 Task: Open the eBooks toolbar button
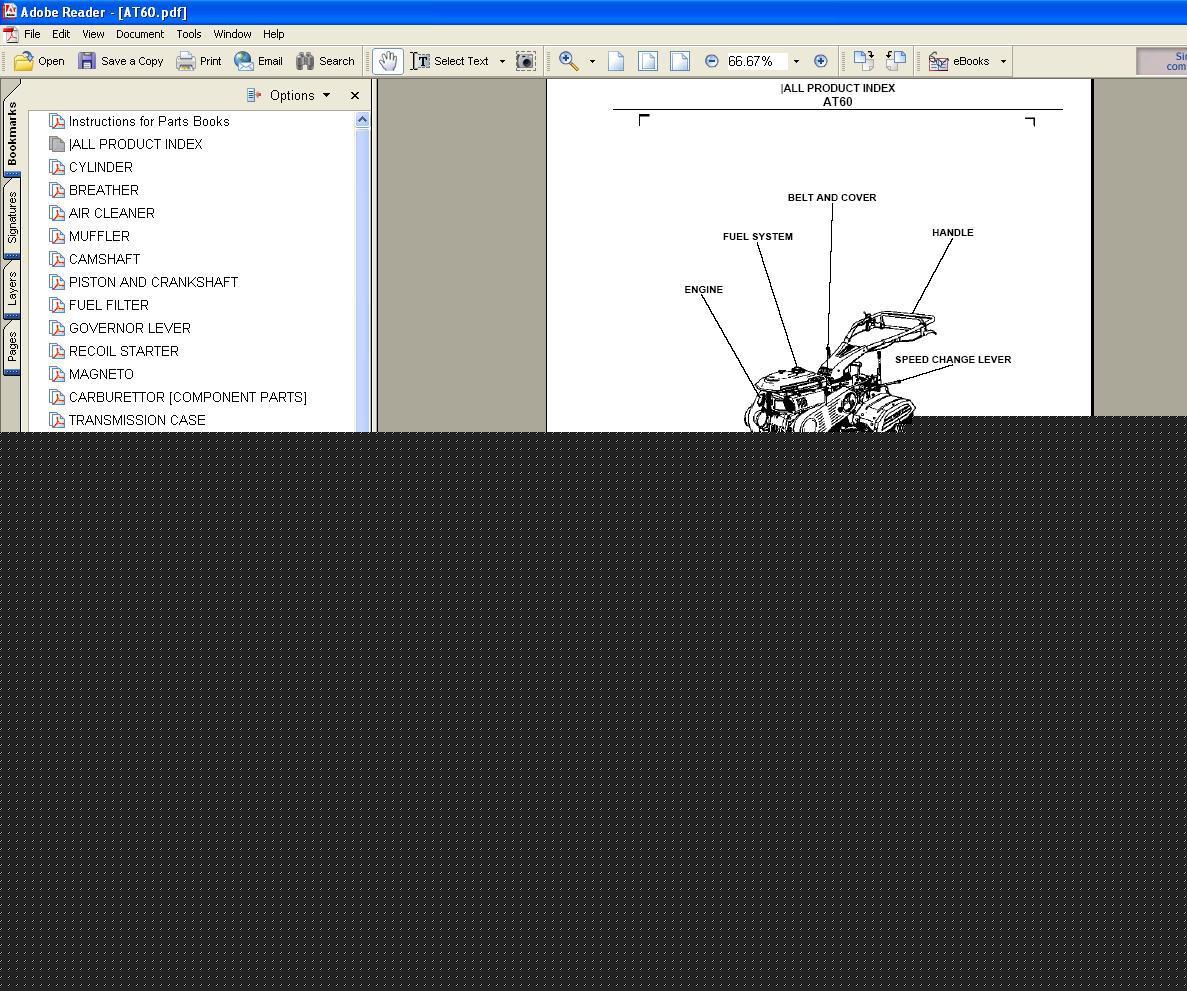(959, 61)
